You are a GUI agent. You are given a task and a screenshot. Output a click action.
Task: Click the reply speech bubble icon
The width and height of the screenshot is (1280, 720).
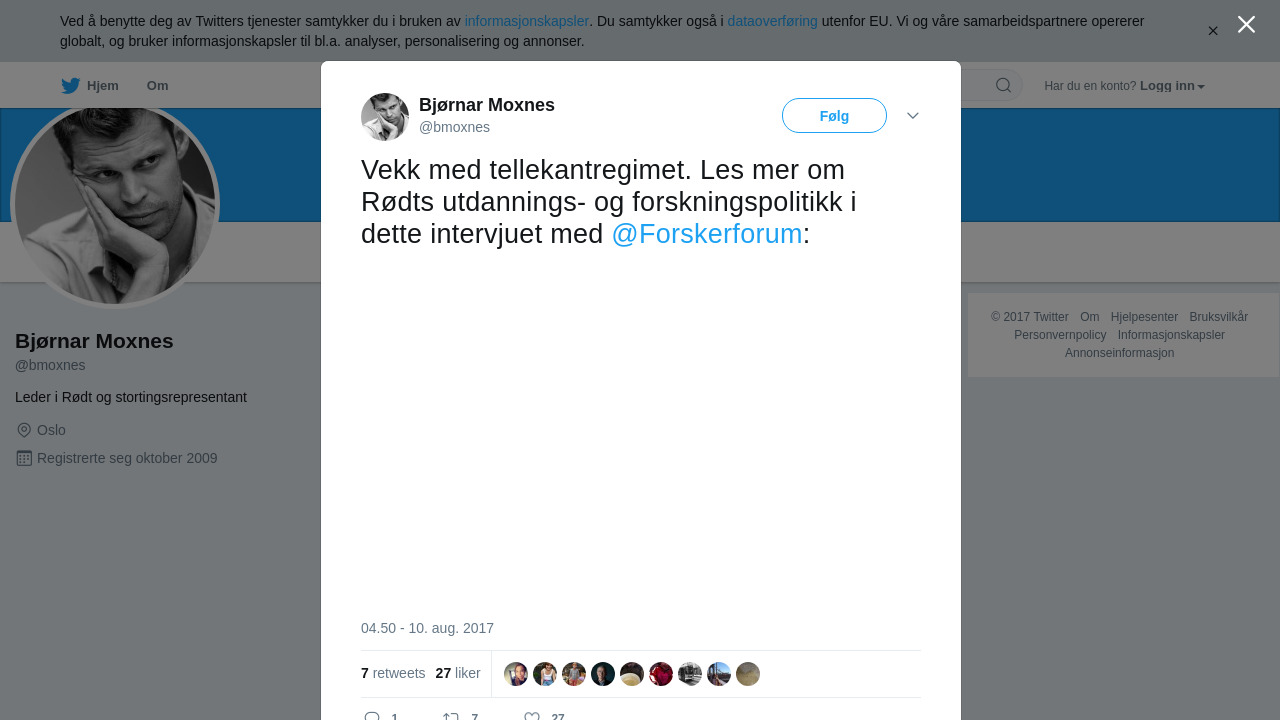[x=372, y=716]
